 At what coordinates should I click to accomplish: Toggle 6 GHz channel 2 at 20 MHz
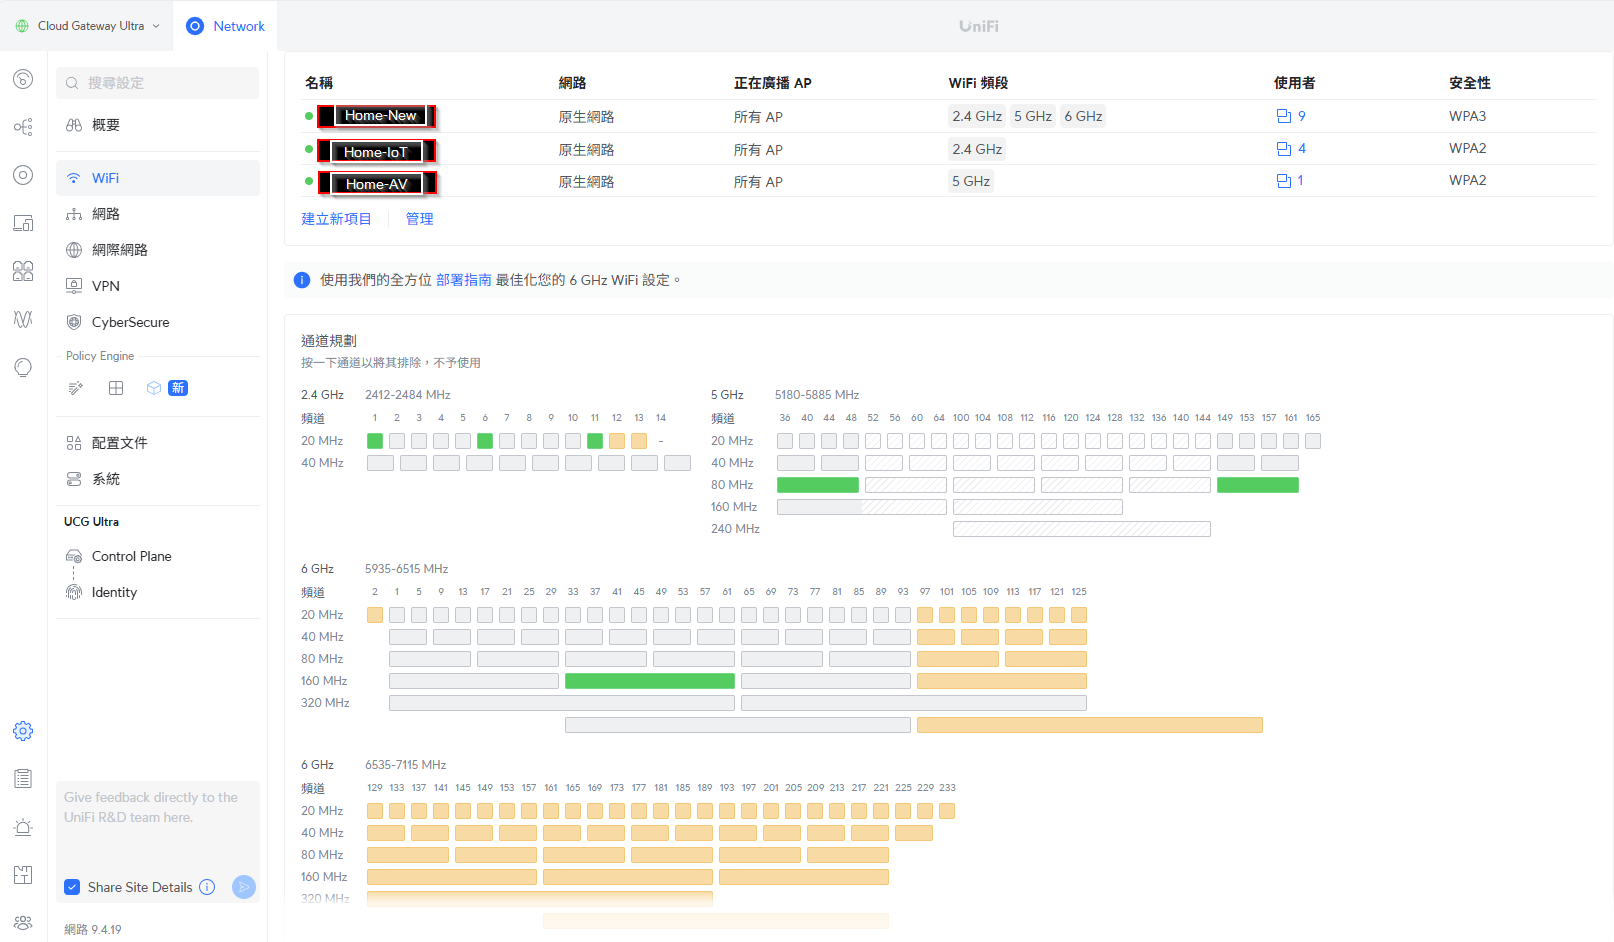(x=375, y=615)
